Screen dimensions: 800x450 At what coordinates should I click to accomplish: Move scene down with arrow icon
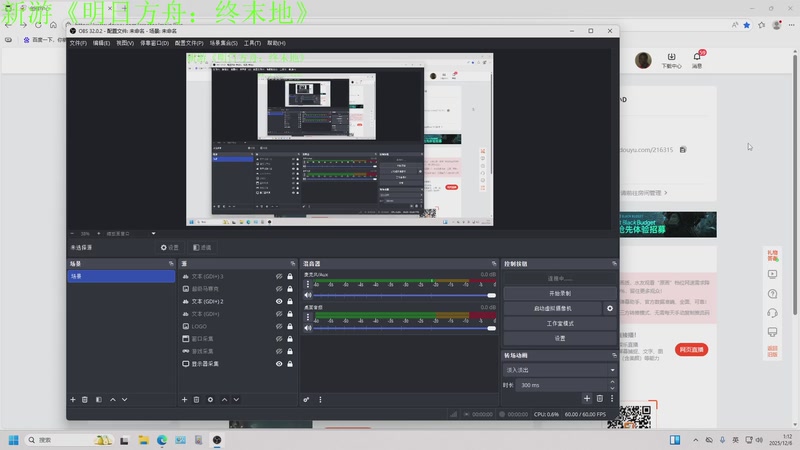(x=124, y=399)
